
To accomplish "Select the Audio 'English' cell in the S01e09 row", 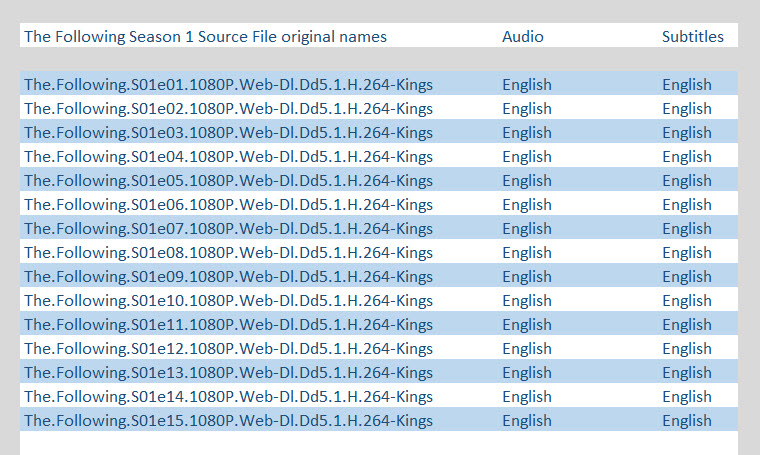I will [527, 277].
